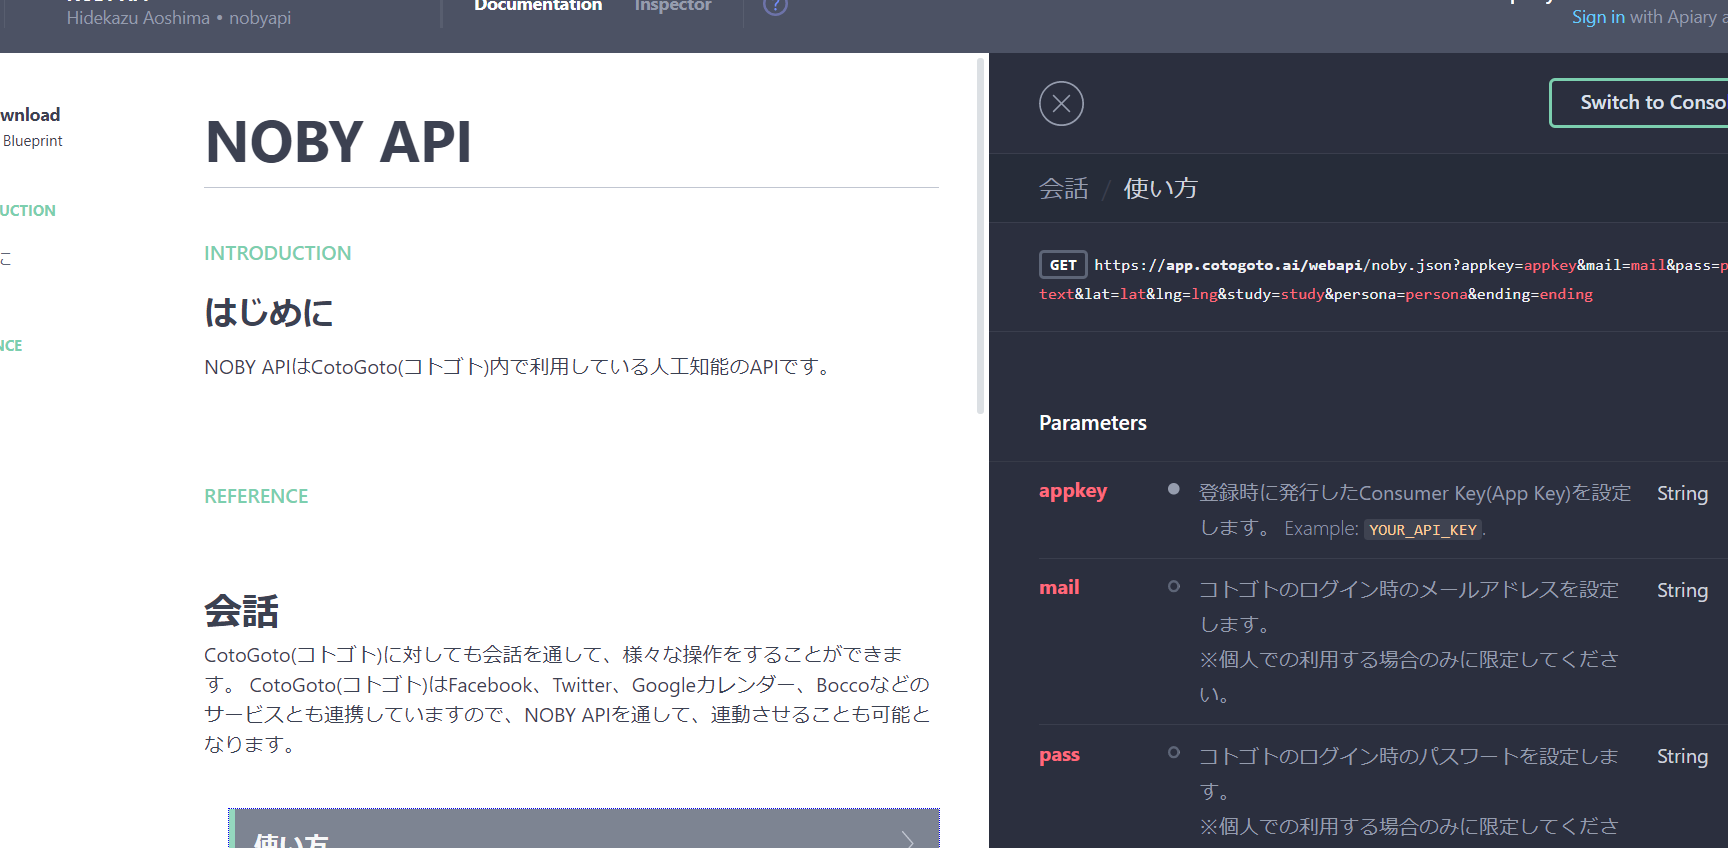1728x848 pixels.
Task: Click the 会話 heading in the documentation
Action: pos(242,611)
